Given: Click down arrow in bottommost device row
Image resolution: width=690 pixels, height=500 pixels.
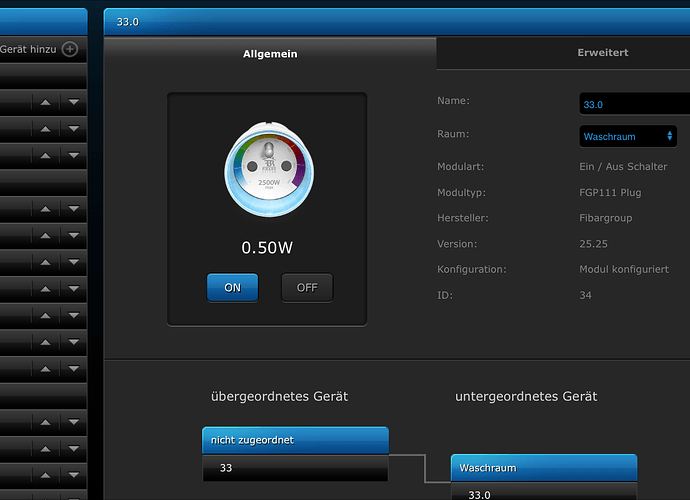Looking at the screenshot, I should coord(74,470).
